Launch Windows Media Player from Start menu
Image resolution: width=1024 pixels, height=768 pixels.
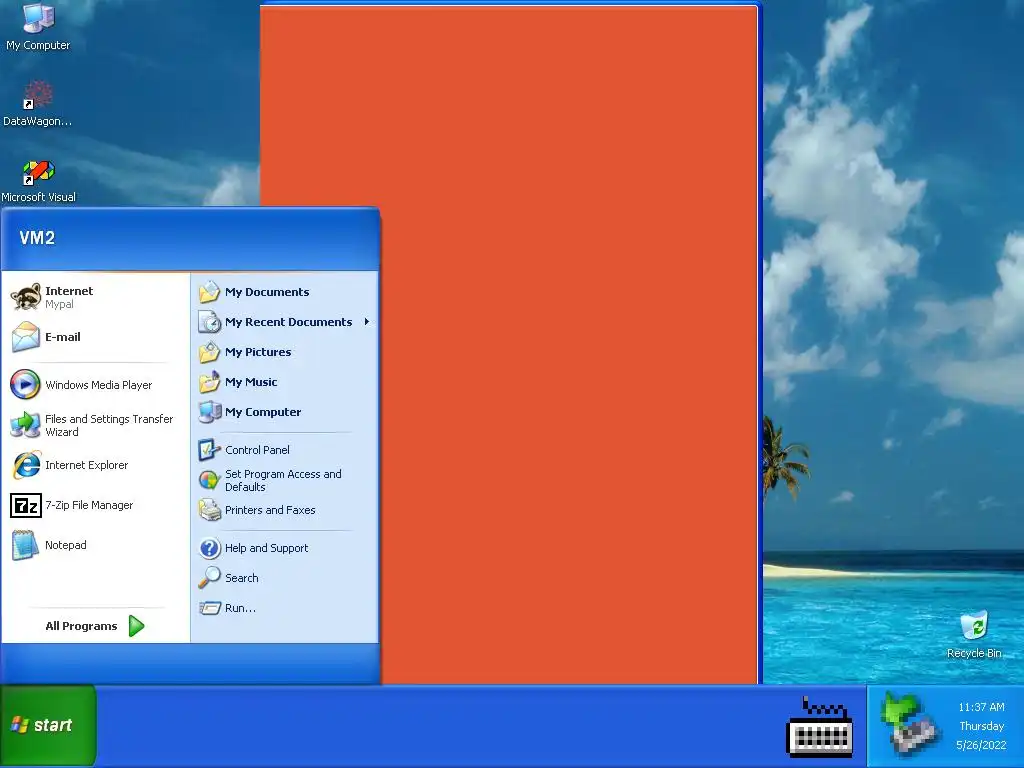[95, 385]
